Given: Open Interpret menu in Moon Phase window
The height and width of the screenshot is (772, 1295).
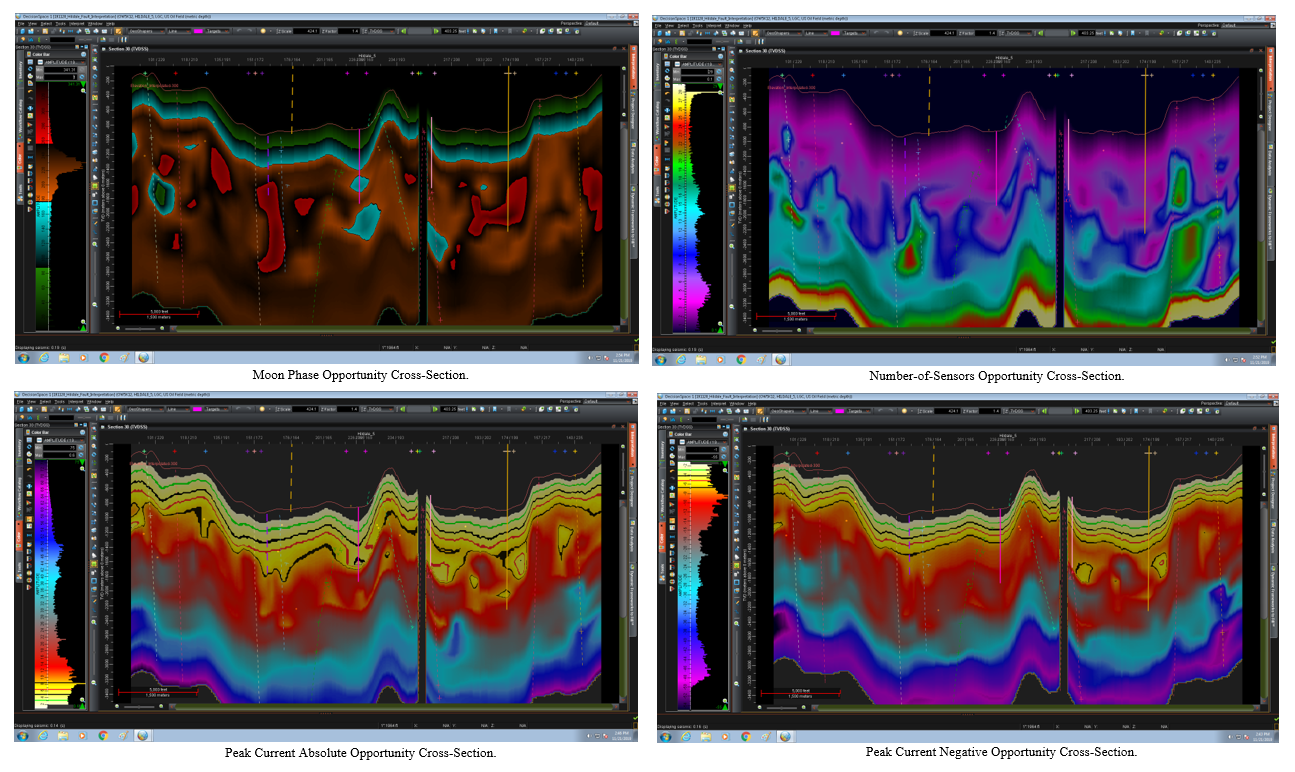Looking at the screenshot, I should click(76, 24).
